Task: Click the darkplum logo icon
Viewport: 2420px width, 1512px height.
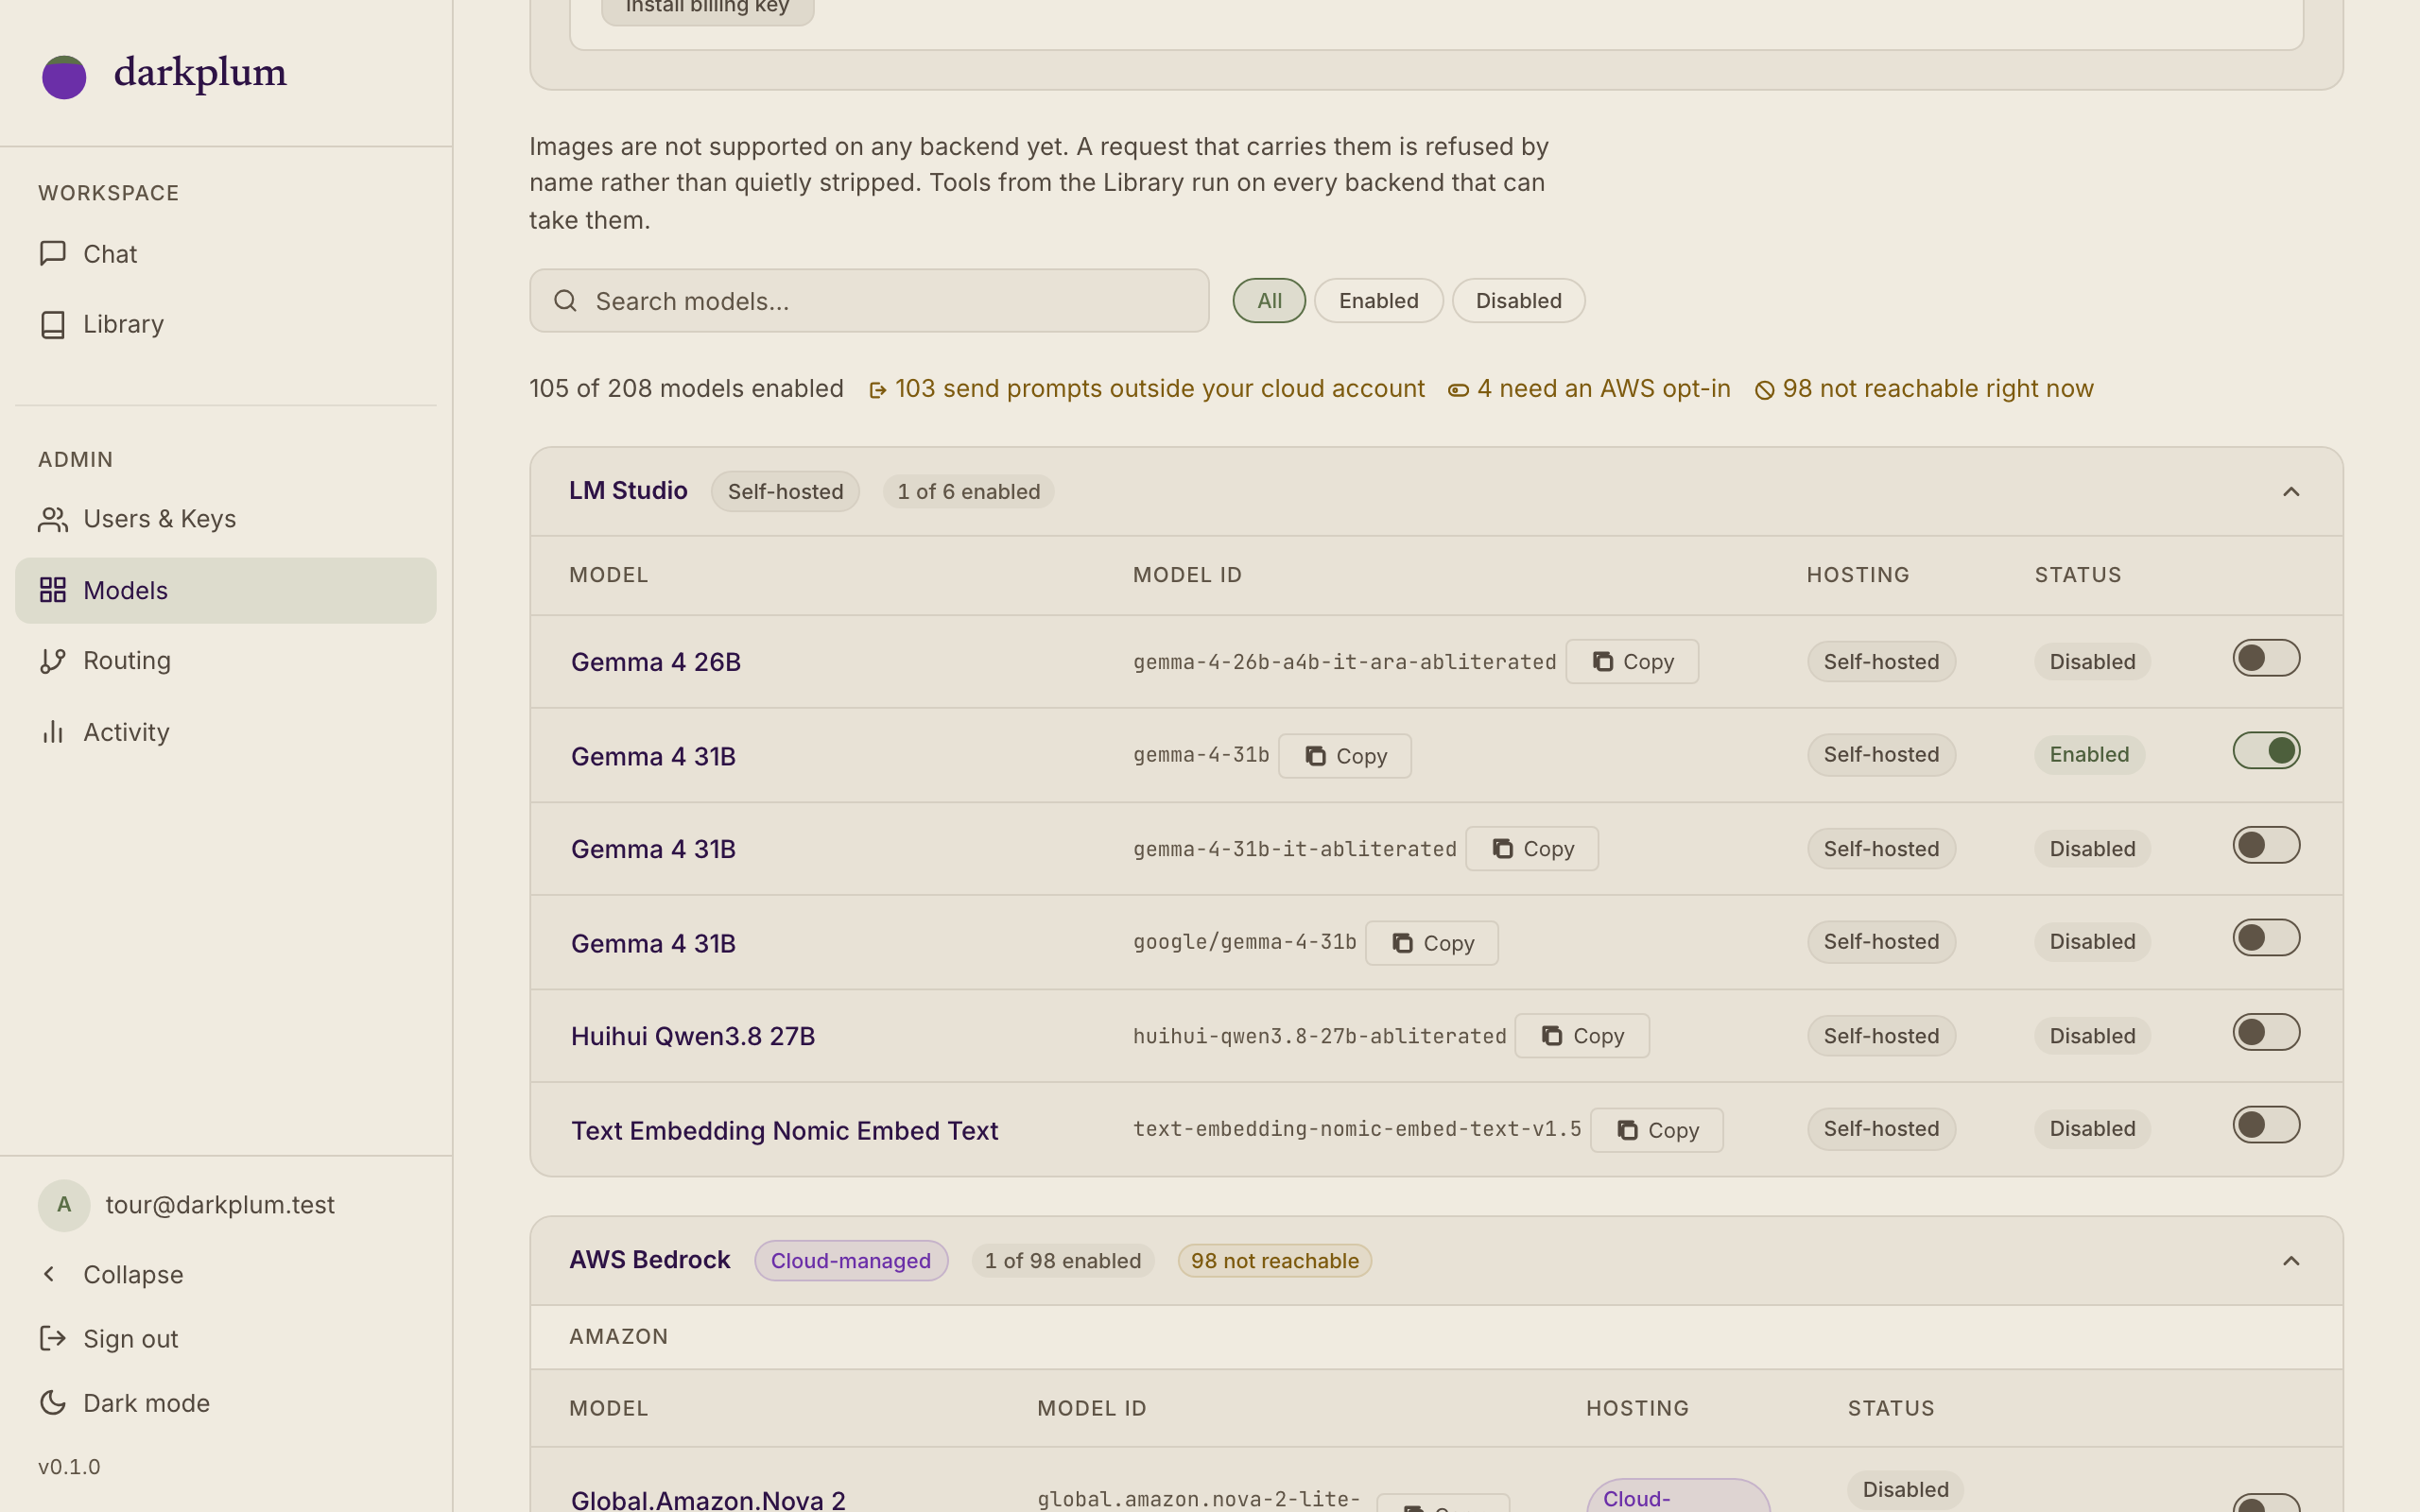Action: (x=64, y=76)
